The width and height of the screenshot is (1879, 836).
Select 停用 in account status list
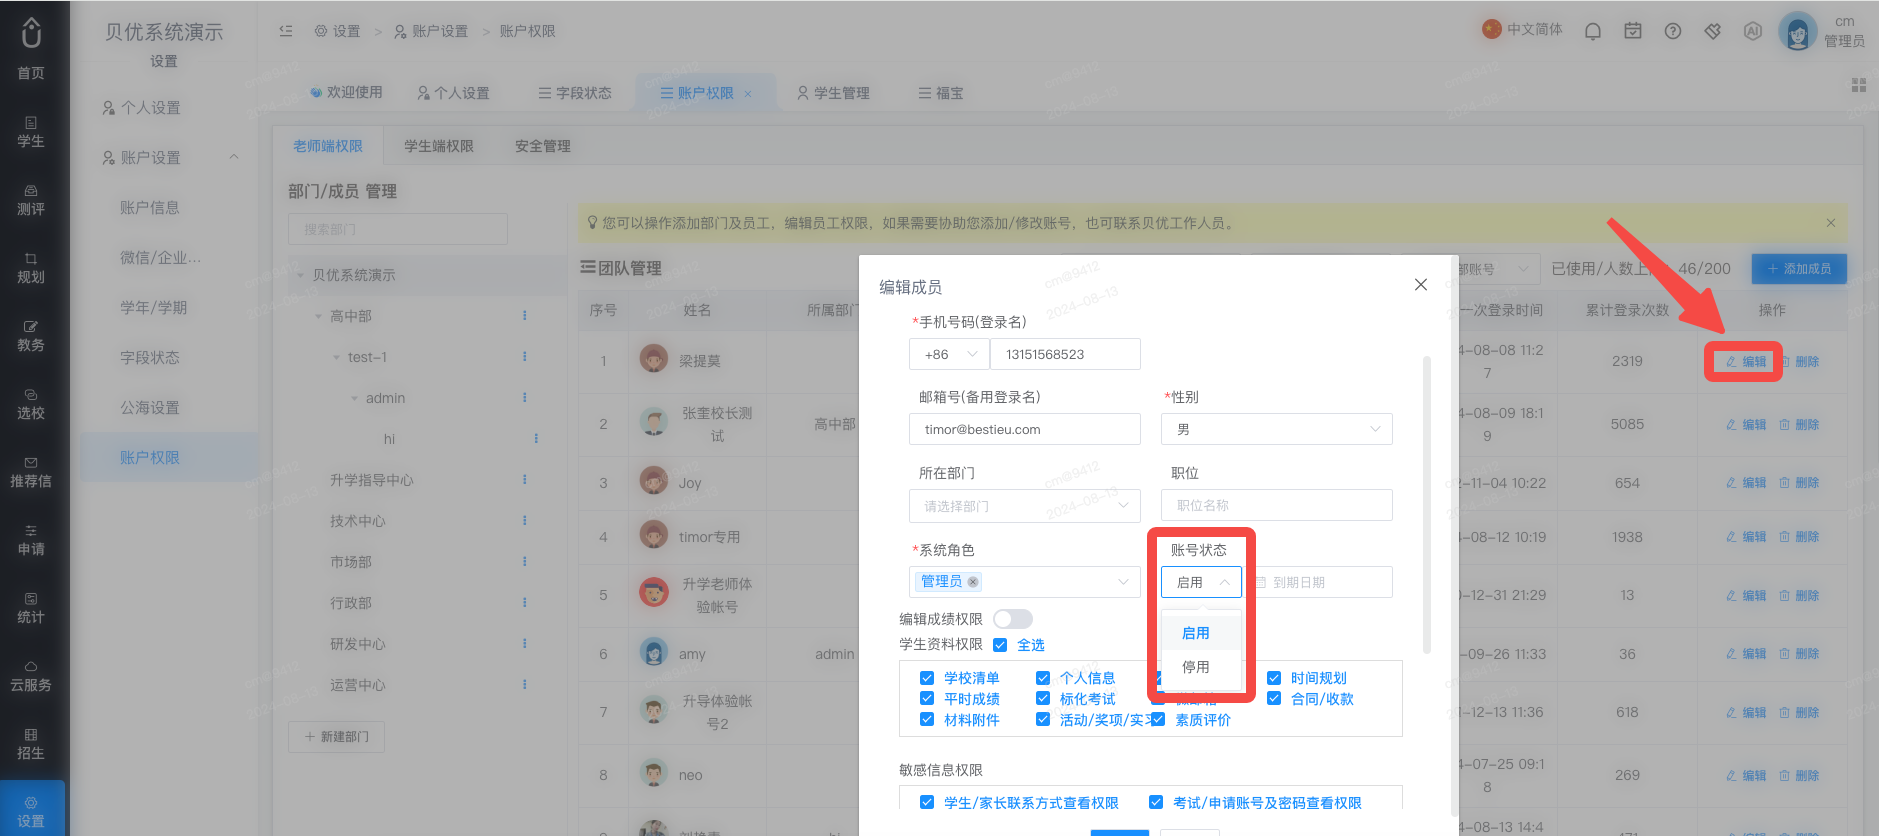1196,667
